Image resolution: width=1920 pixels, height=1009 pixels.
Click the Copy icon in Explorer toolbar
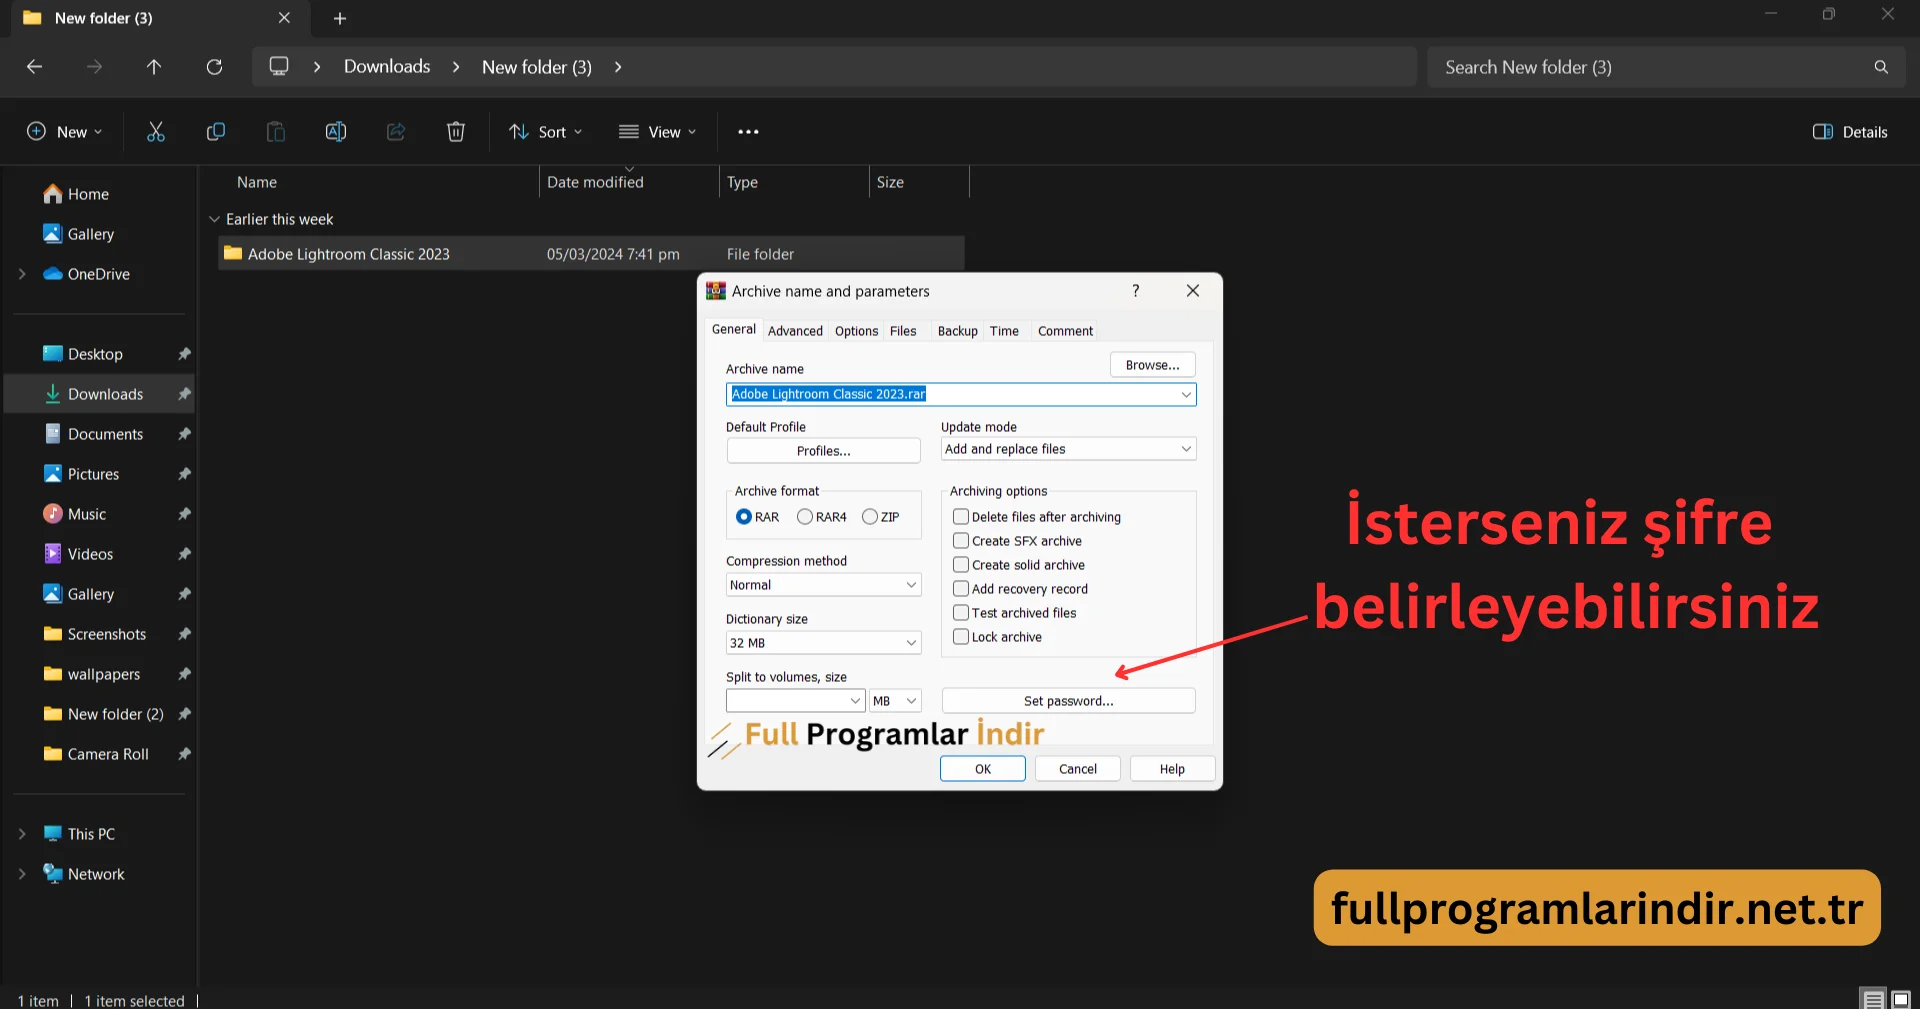(216, 132)
